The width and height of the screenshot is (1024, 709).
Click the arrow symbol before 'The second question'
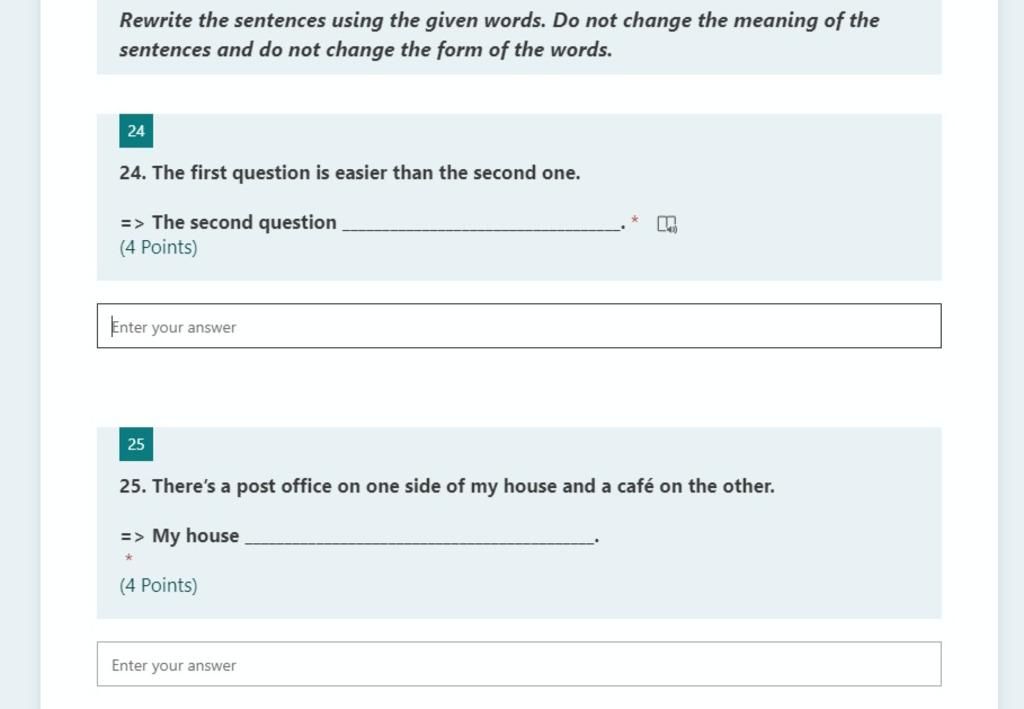point(133,223)
